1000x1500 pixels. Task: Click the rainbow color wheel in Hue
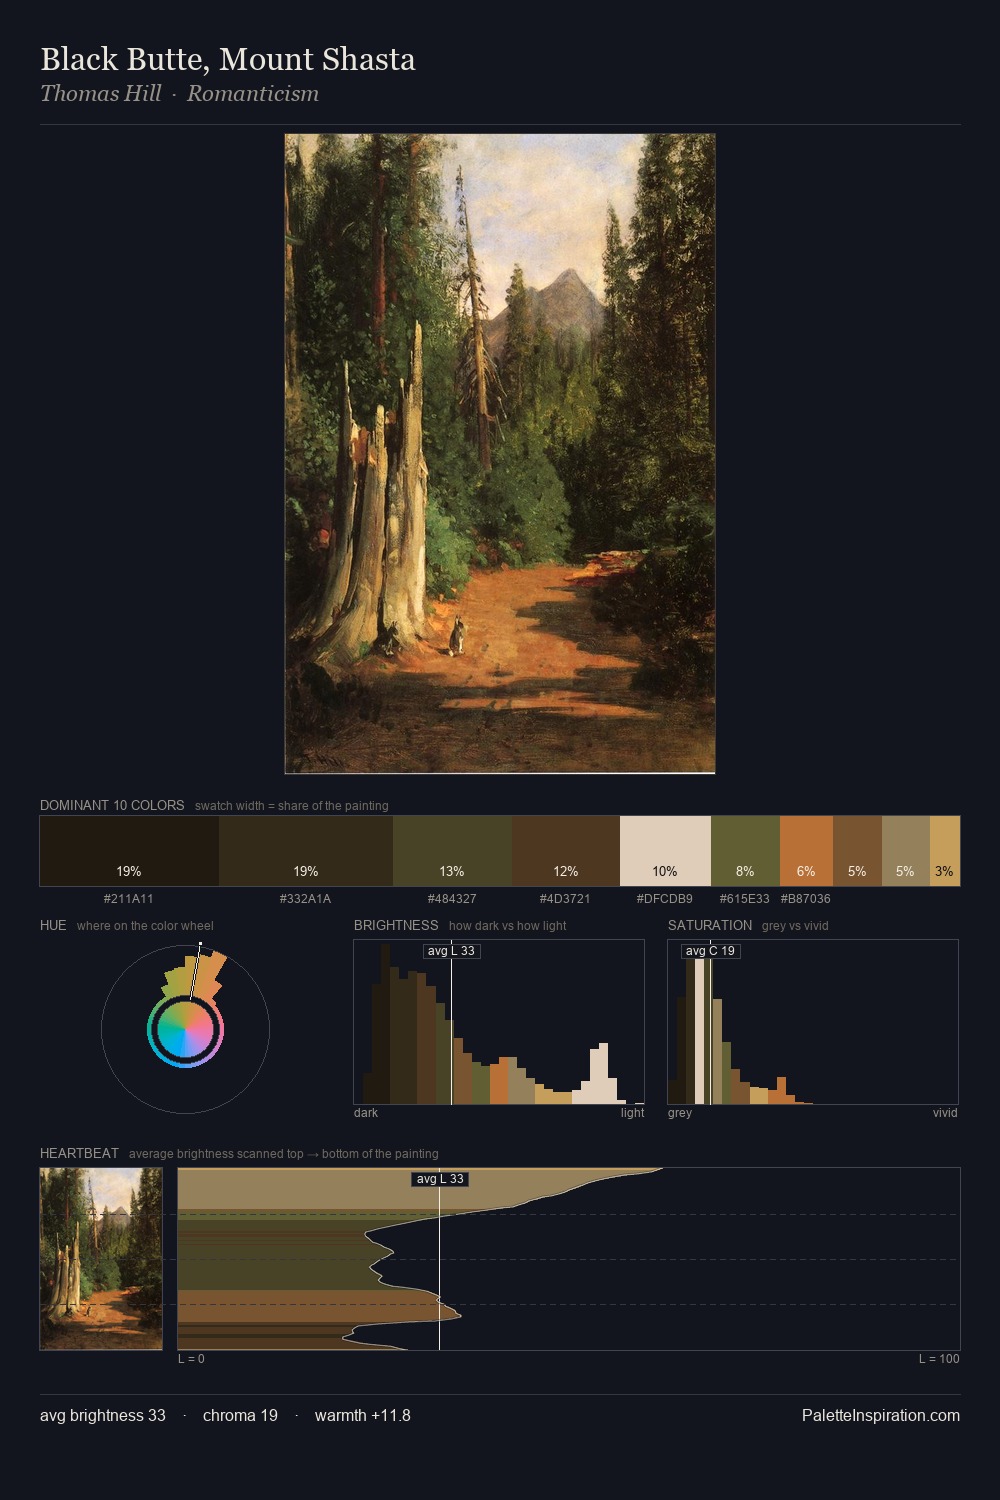[x=185, y=1030]
